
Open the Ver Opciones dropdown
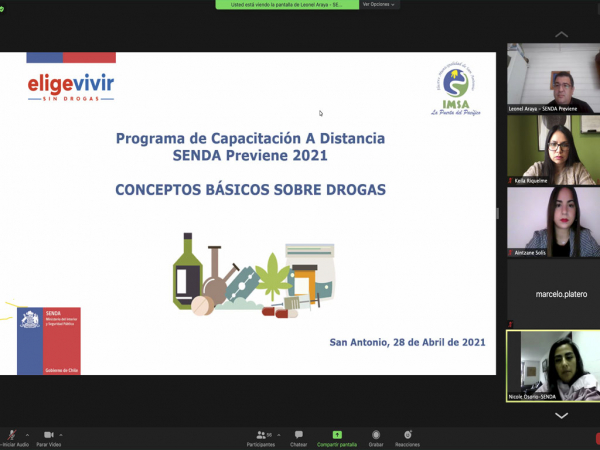tap(380, 4)
